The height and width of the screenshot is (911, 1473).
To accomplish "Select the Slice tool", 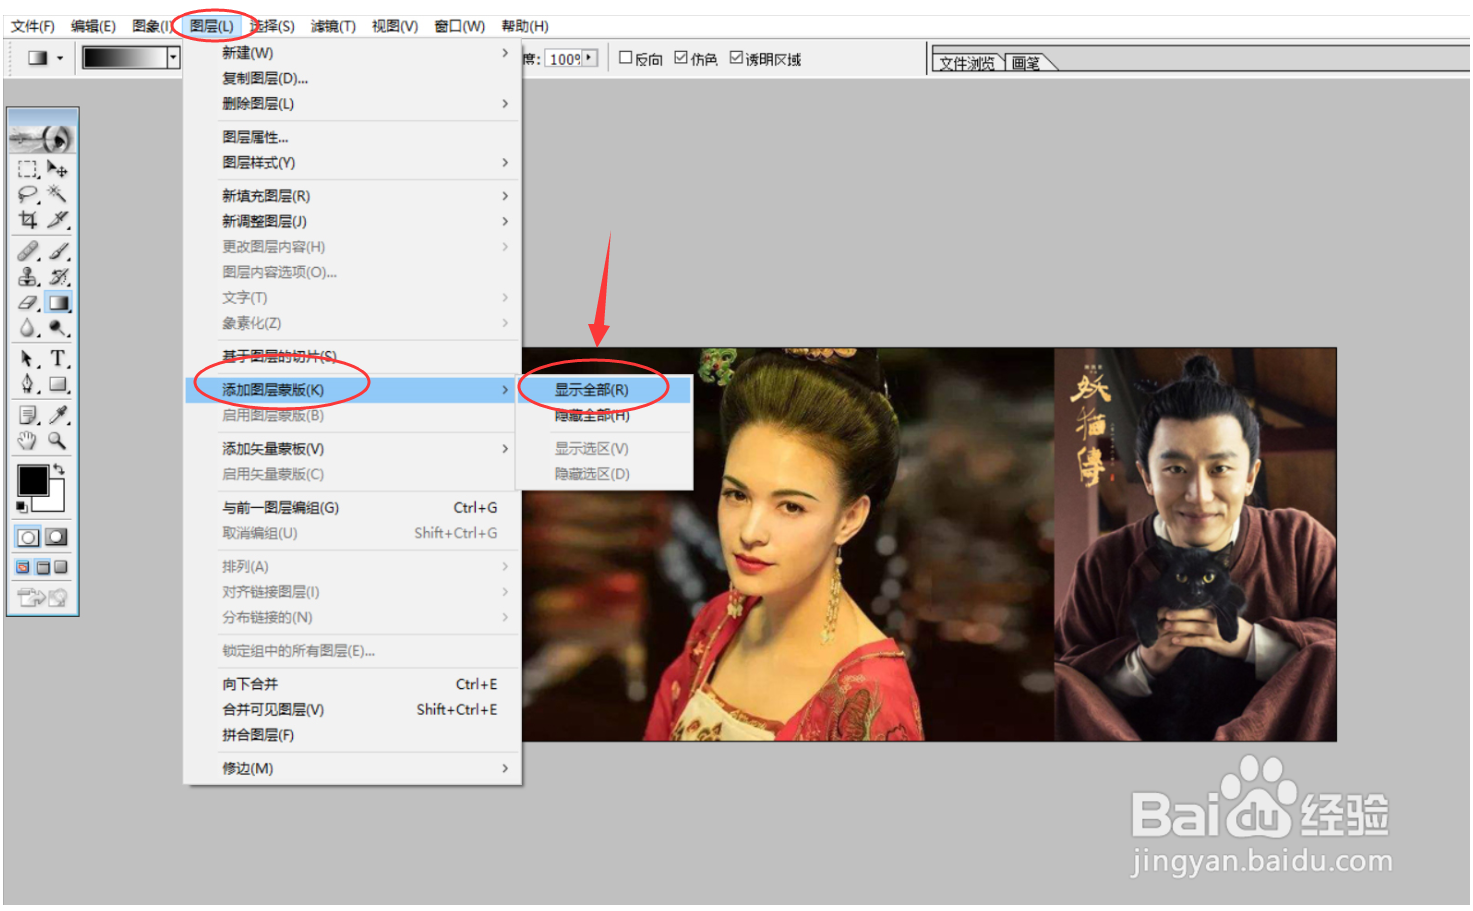I will 58,219.
